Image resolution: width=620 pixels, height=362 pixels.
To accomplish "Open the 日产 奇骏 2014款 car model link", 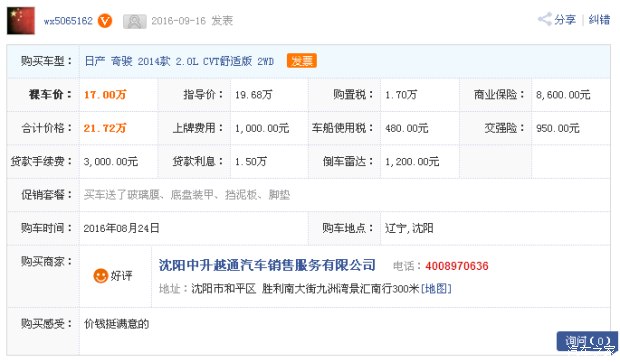I will click(179, 61).
